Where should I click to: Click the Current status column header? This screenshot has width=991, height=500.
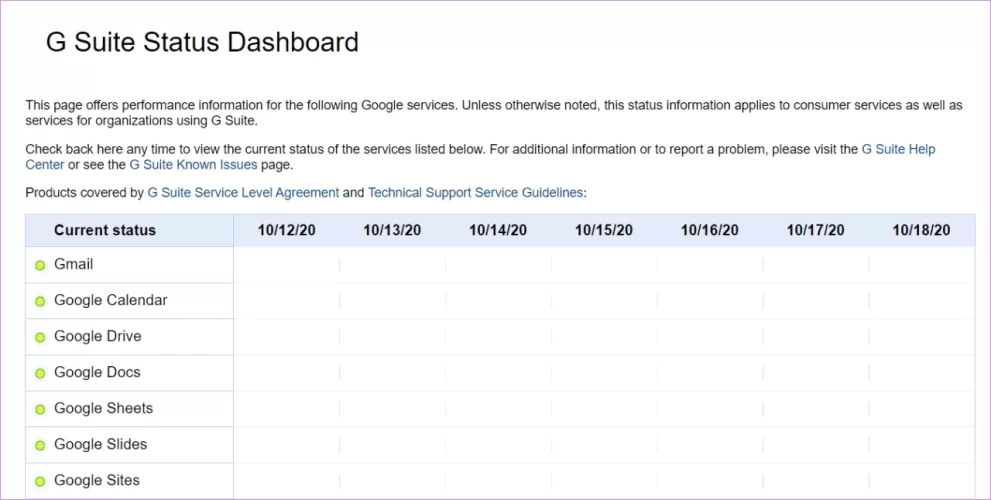[x=105, y=230]
